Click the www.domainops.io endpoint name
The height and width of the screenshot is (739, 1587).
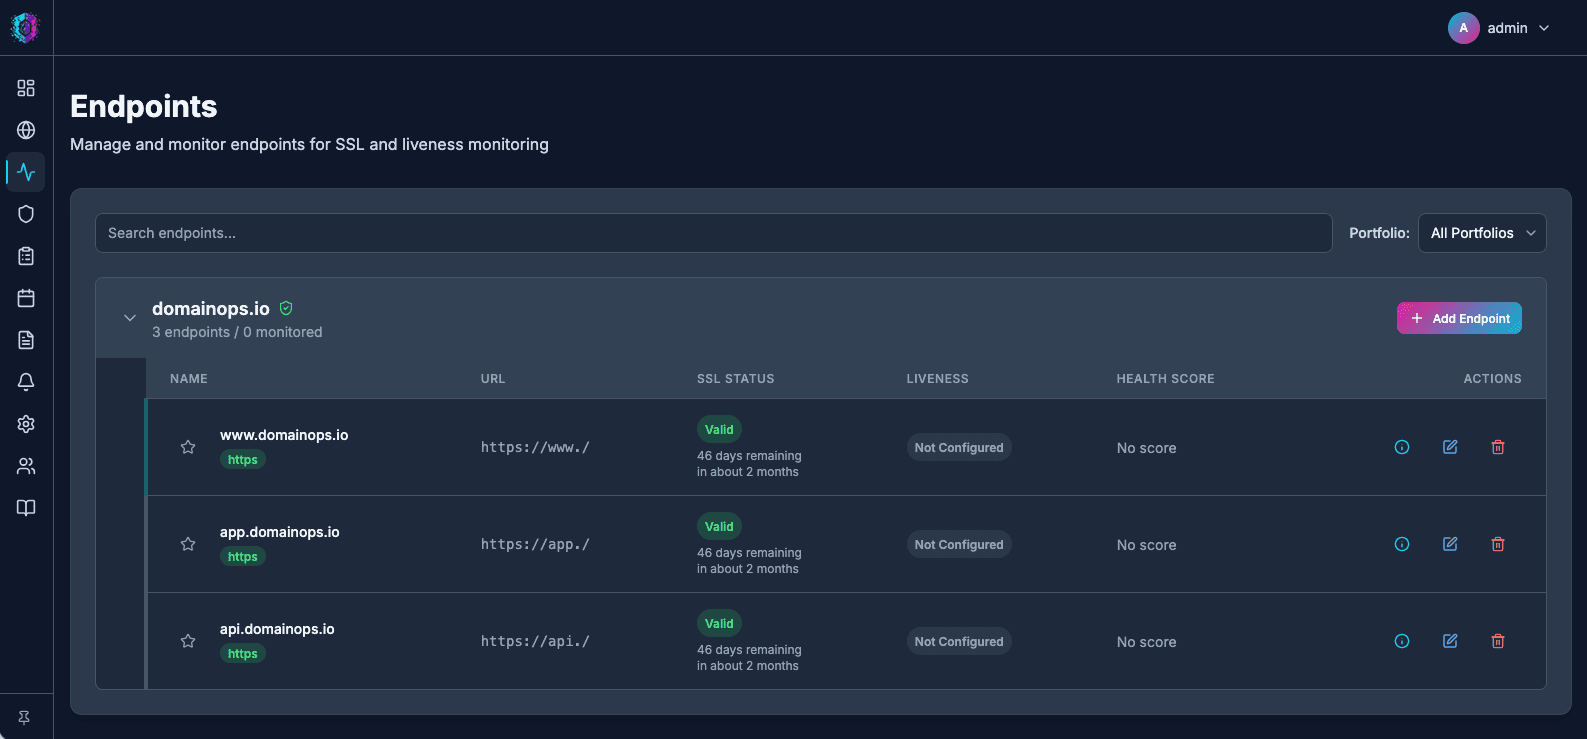(284, 435)
